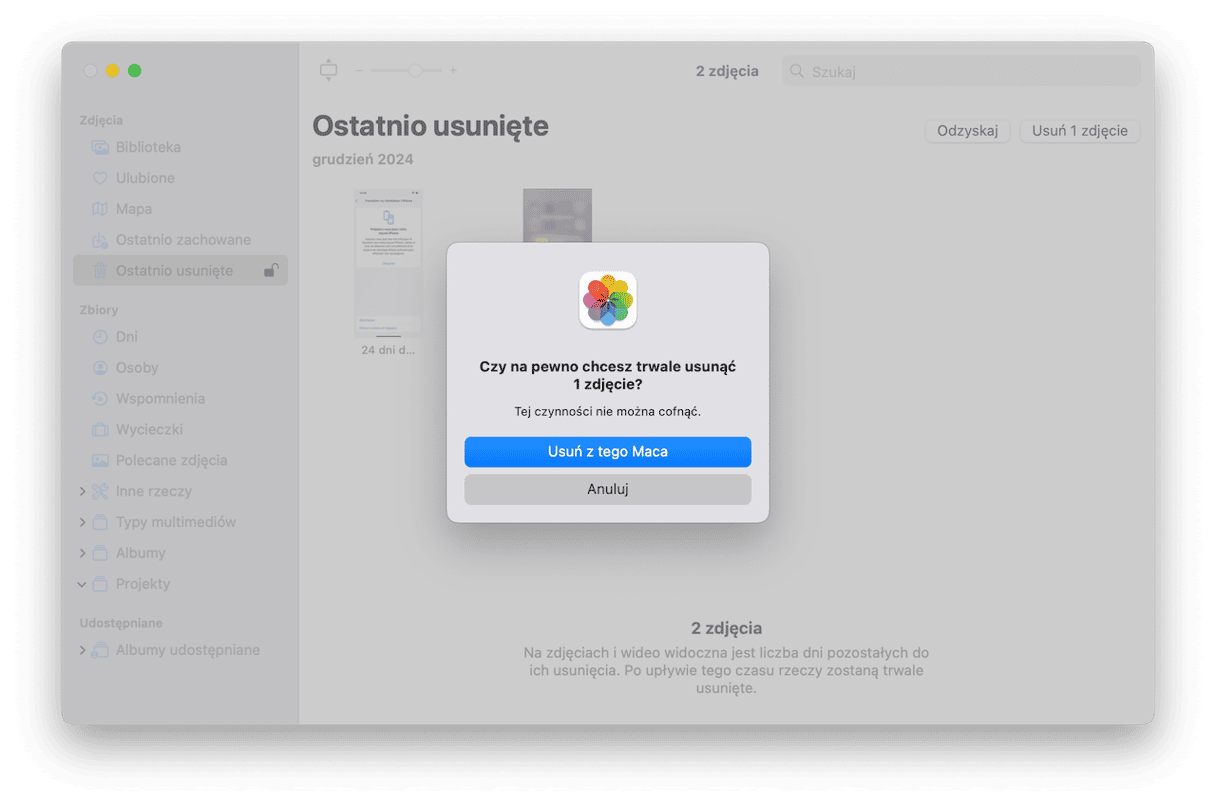Click the Osoby person icon
The width and height of the screenshot is (1216, 806).
[x=100, y=368]
